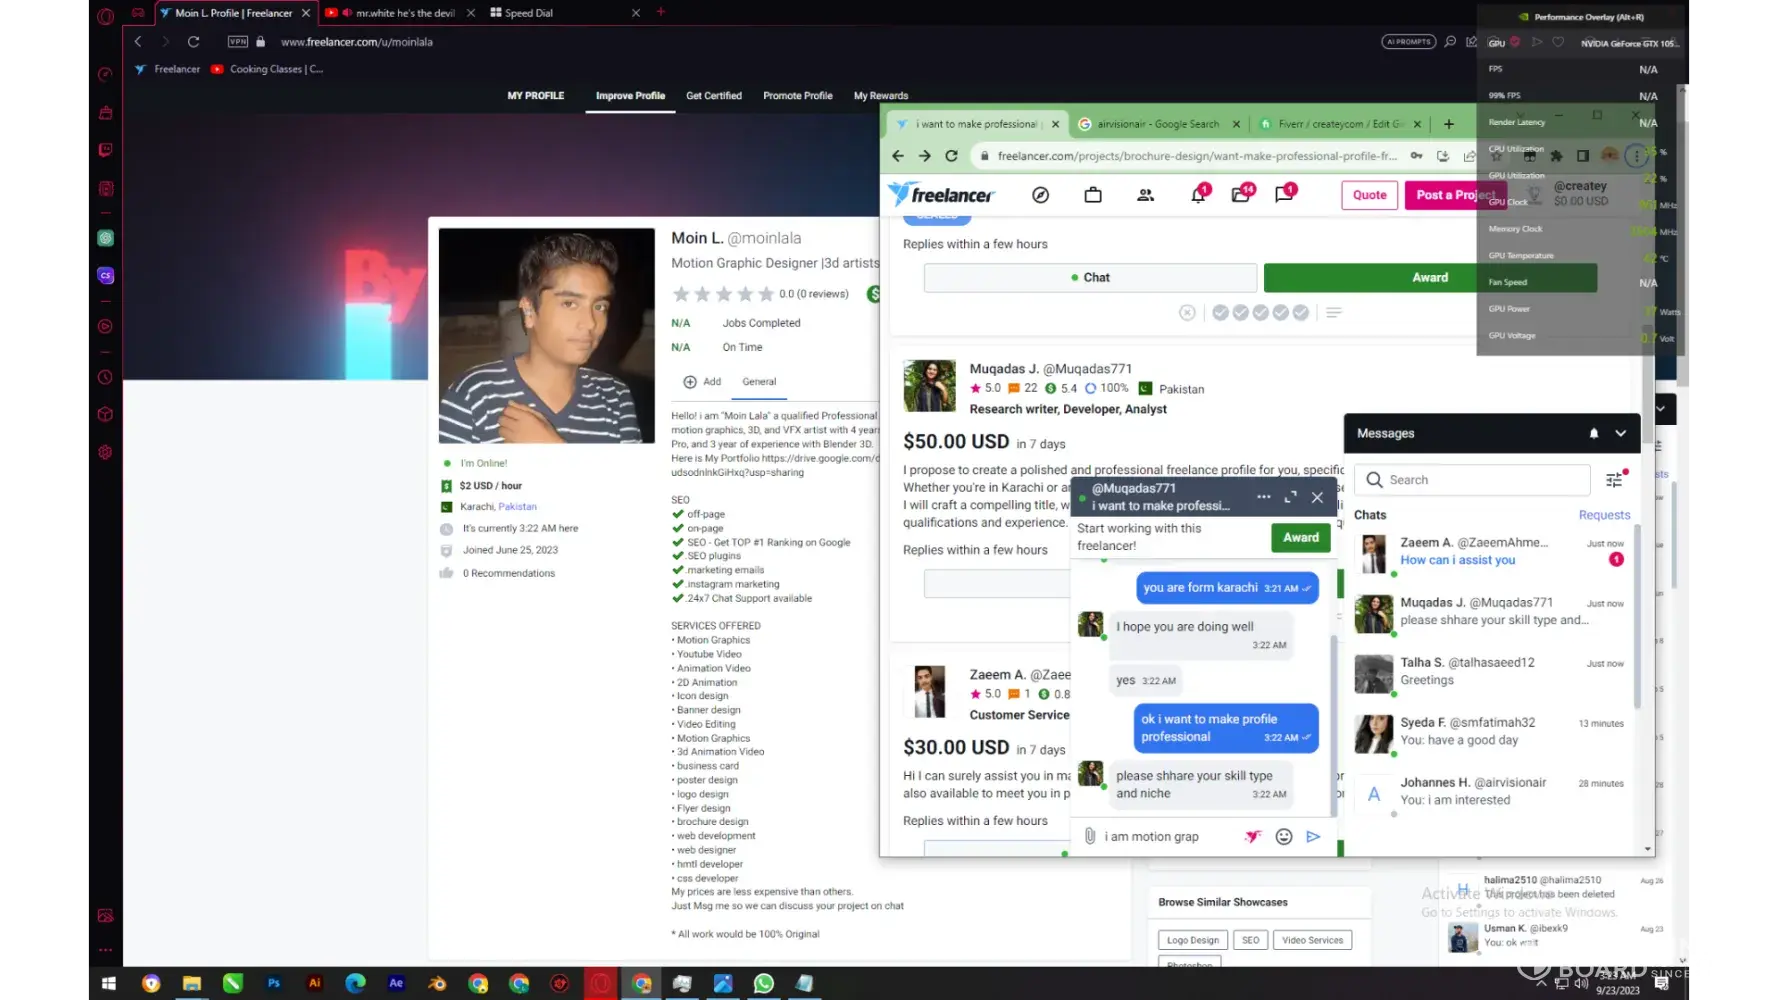Screen dimensions: 1778x1000
Task: Open Twitch from the Opera GX sidebar
Action: (105, 150)
